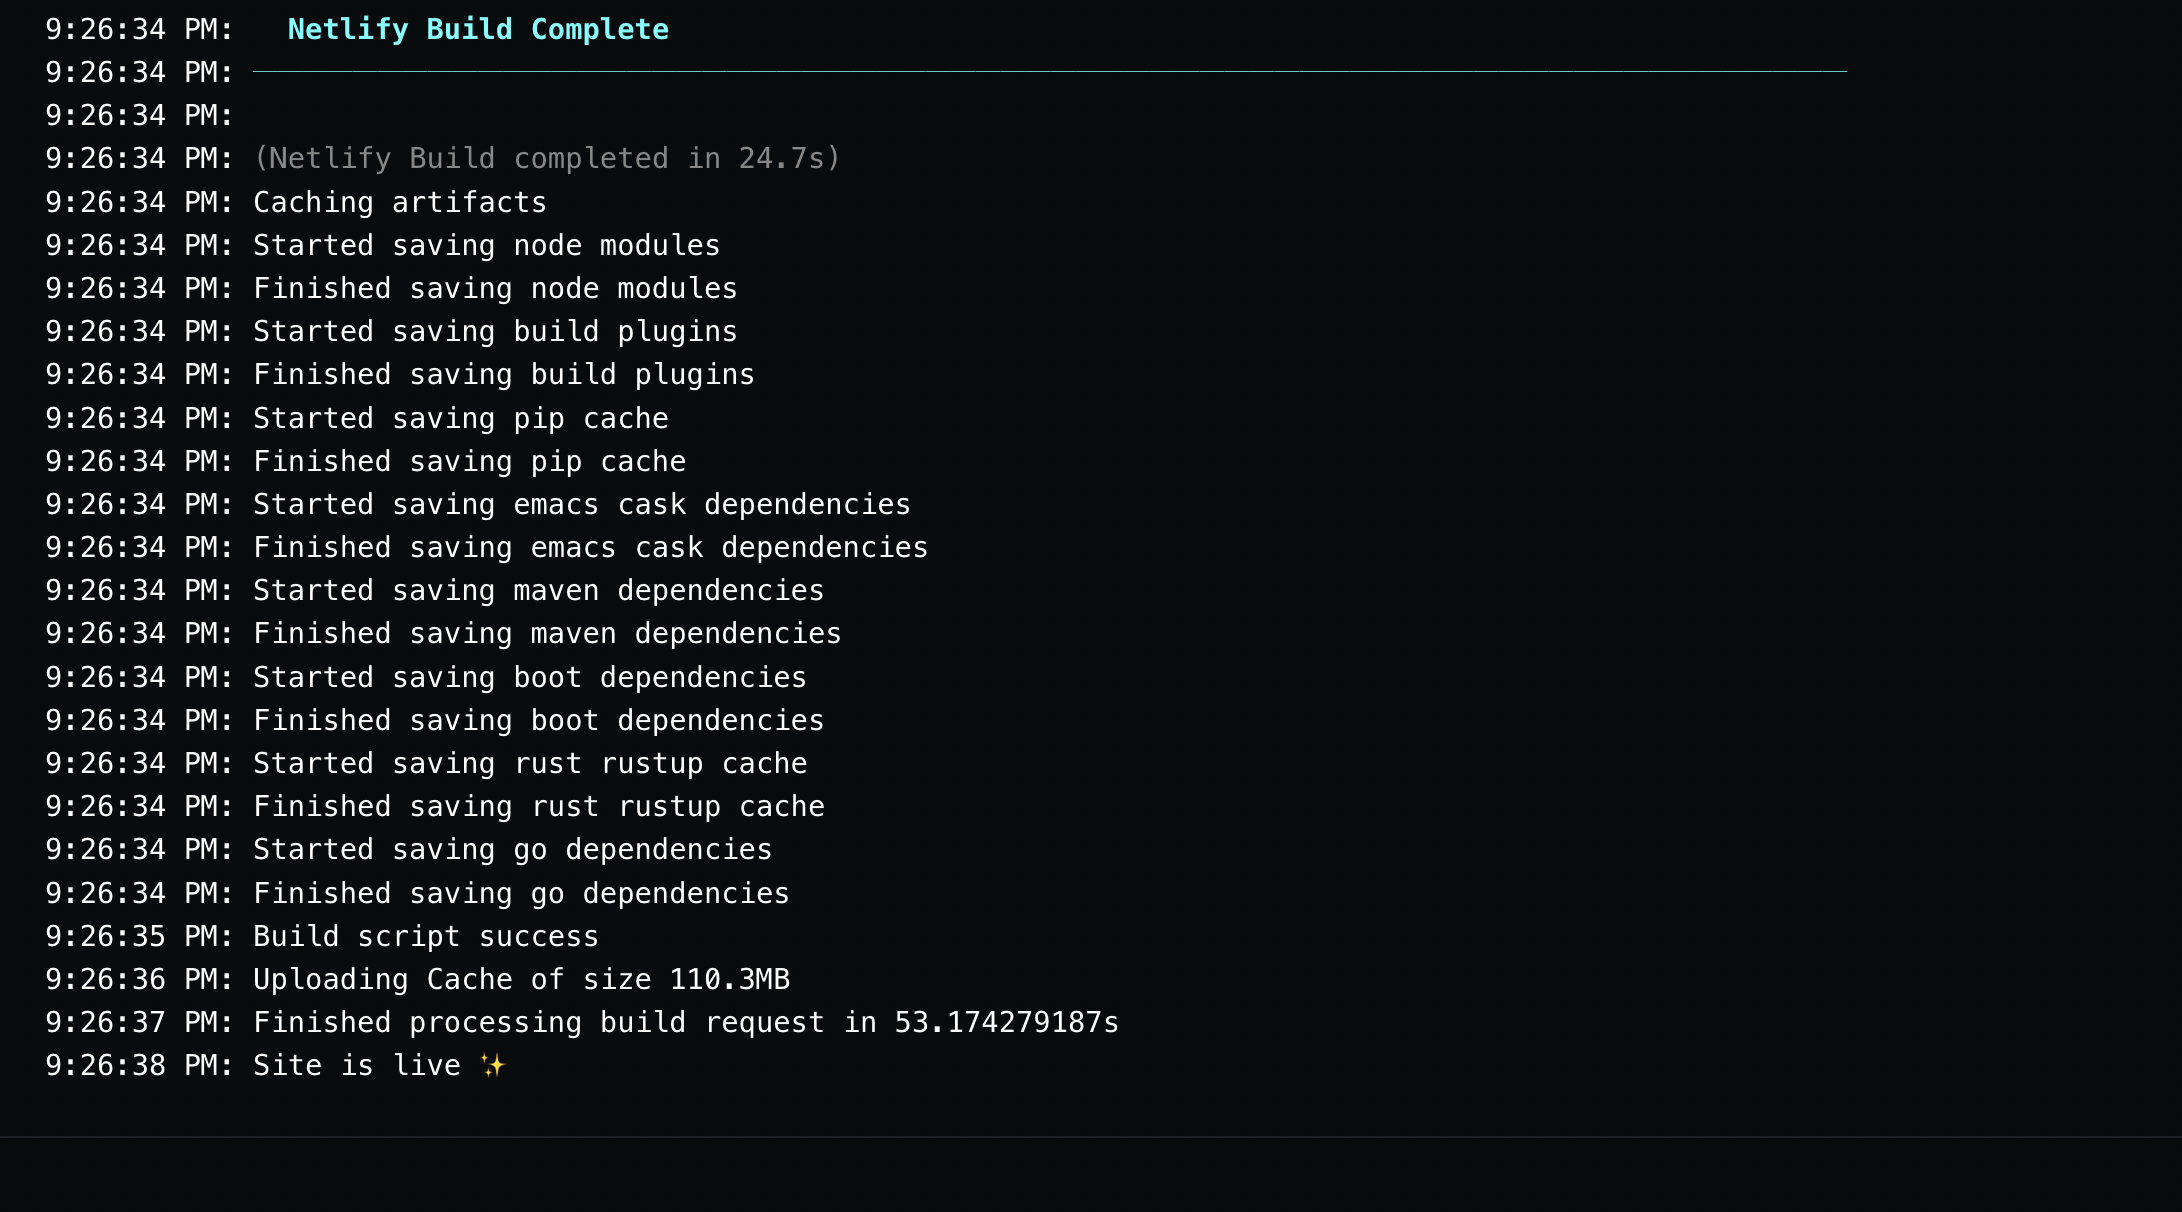Click the 9:26:38 PM timestamp

(x=139, y=1066)
